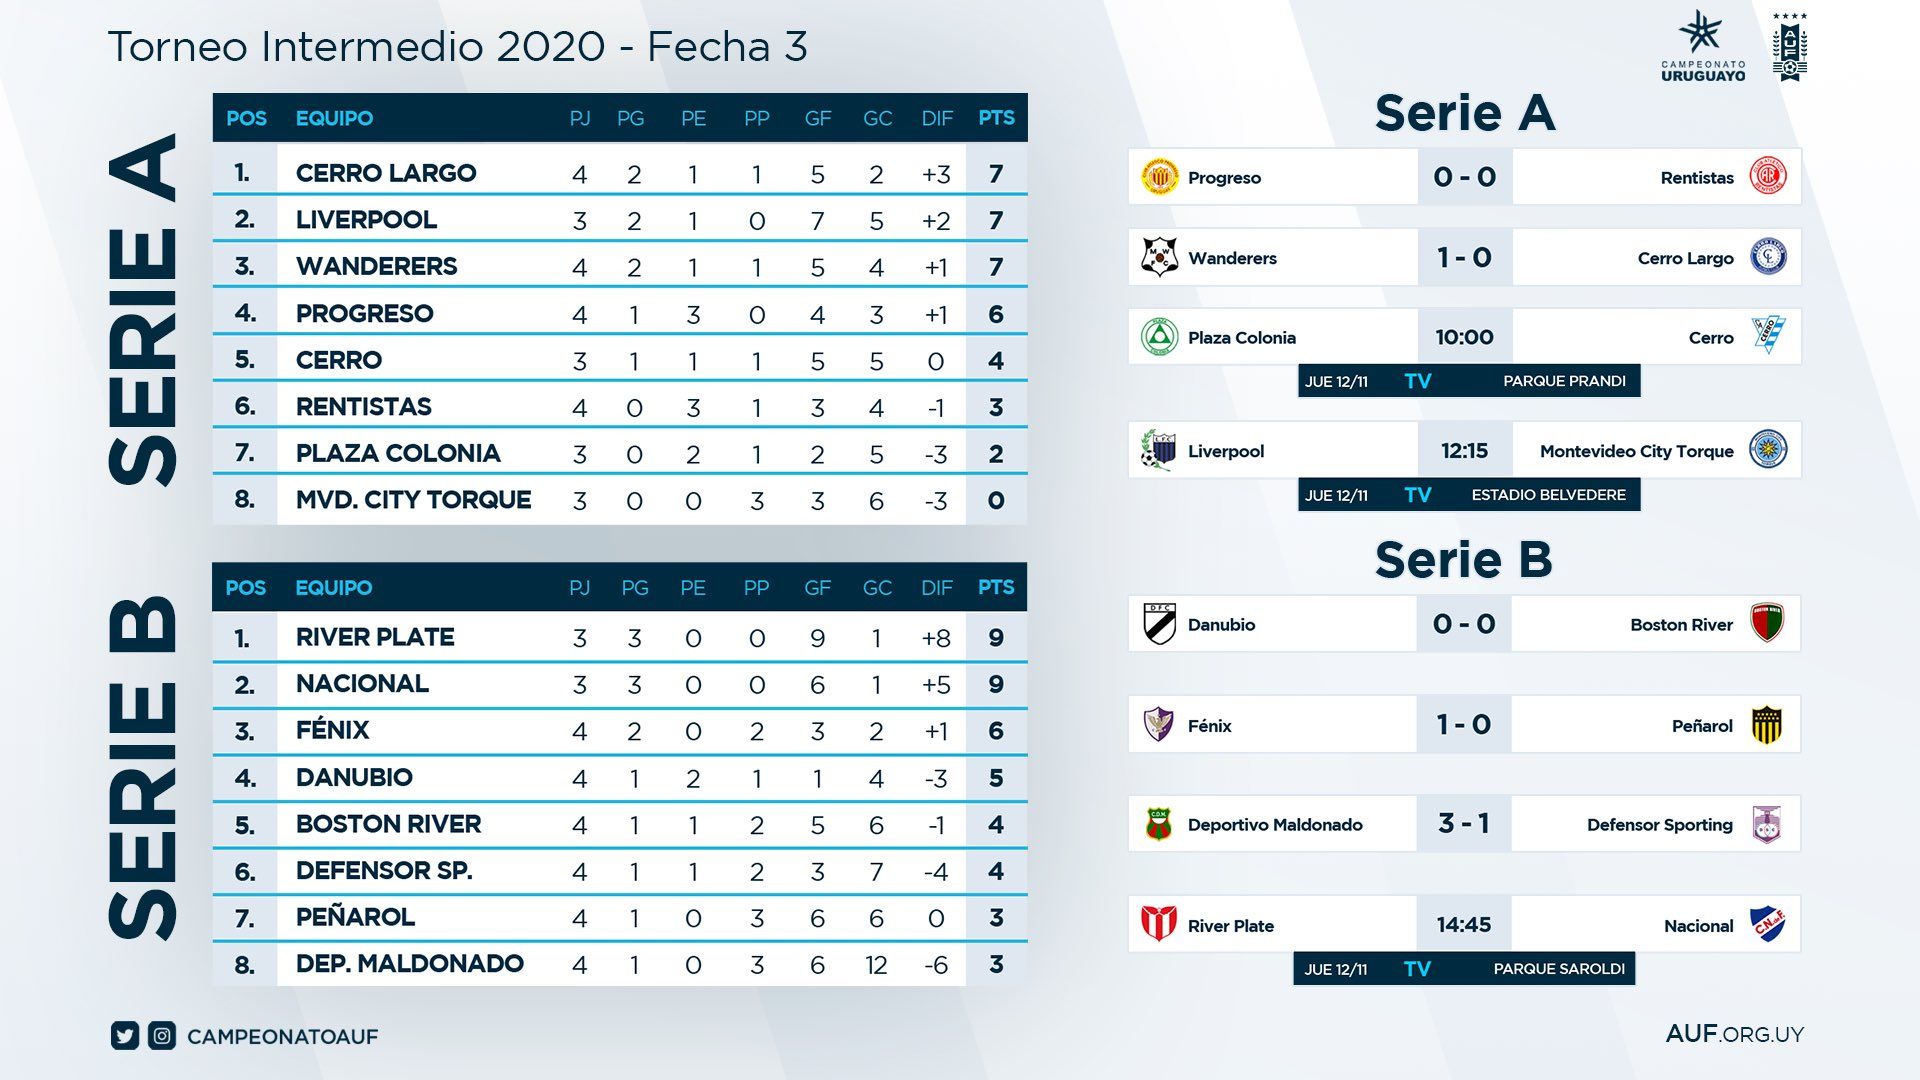Click the Progreso club crest
The height and width of the screenshot is (1080, 1920).
[1160, 177]
